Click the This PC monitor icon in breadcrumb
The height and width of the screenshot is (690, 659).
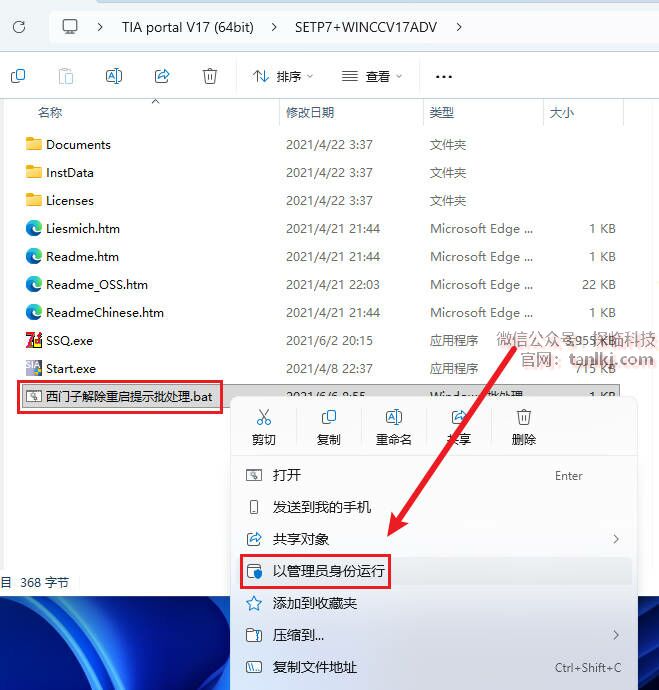[x=70, y=27]
